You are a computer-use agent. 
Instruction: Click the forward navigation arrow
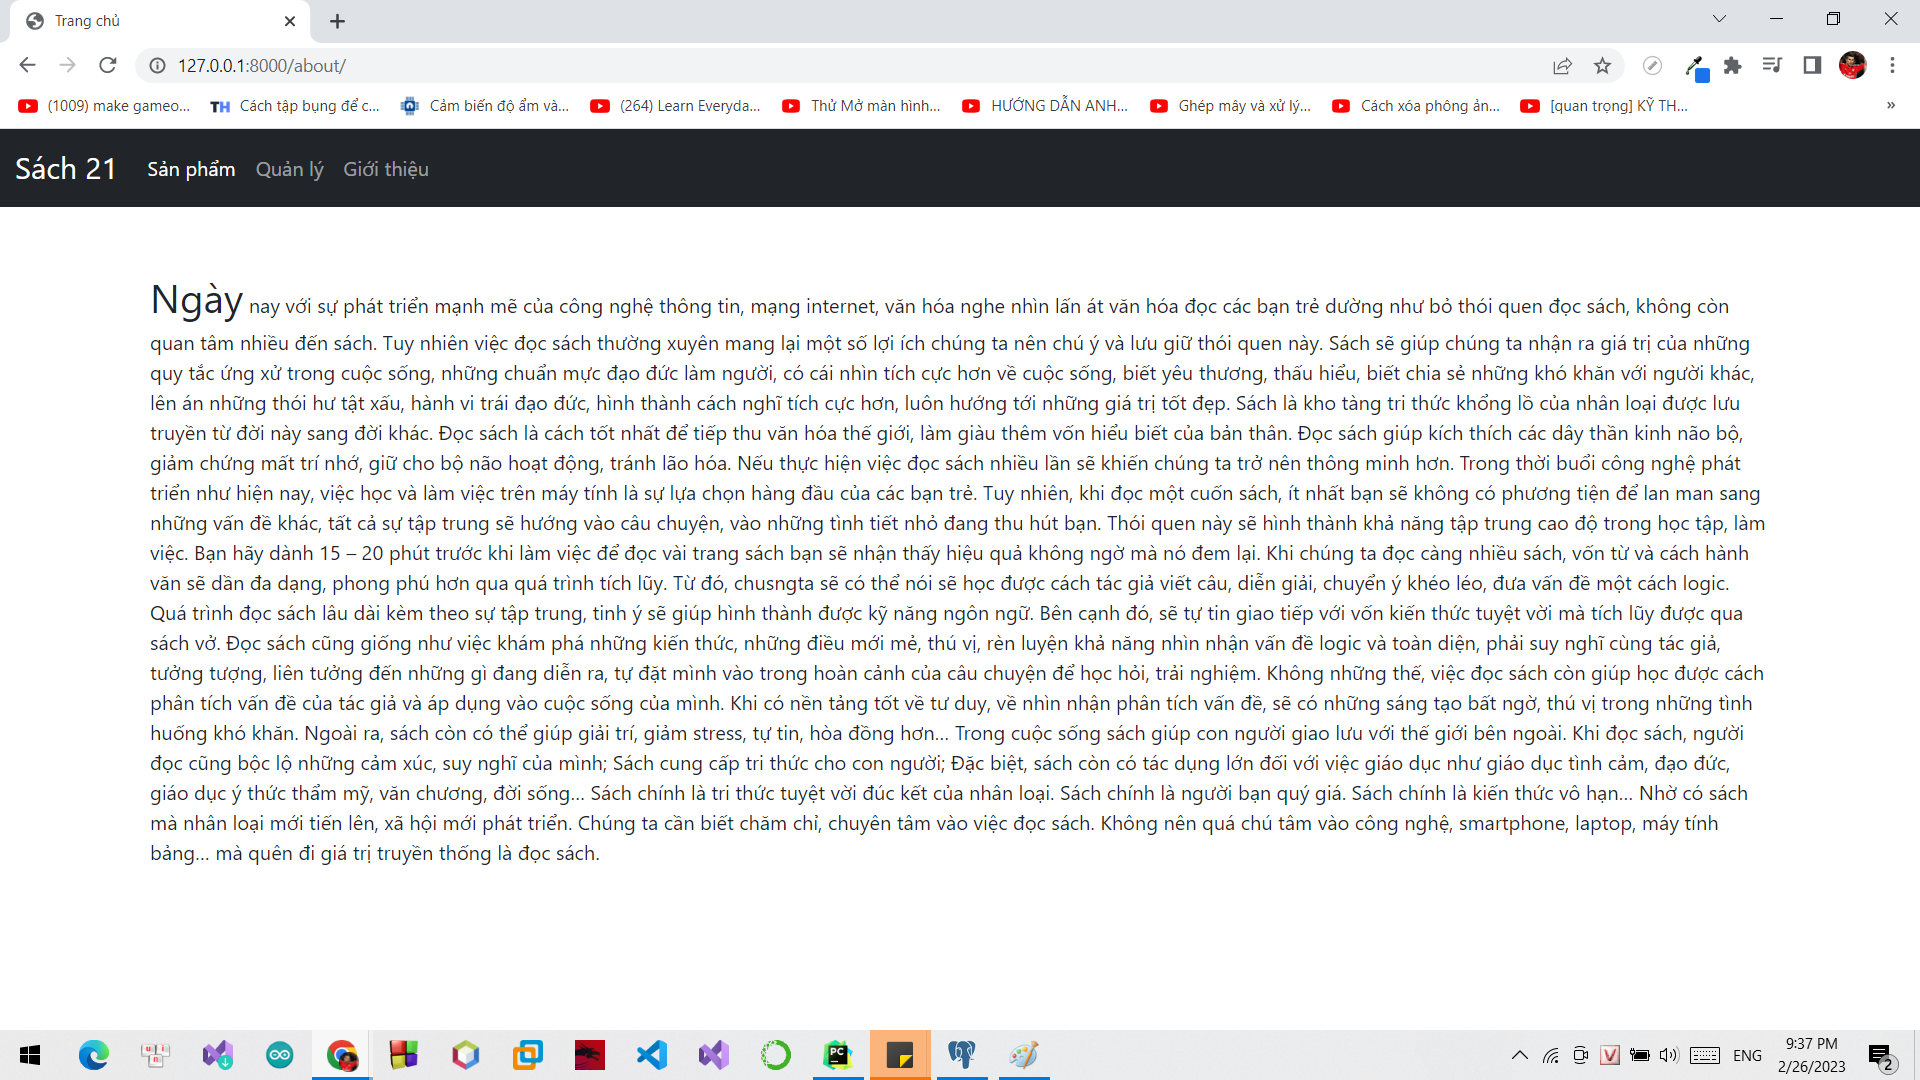tap(67, 65)
